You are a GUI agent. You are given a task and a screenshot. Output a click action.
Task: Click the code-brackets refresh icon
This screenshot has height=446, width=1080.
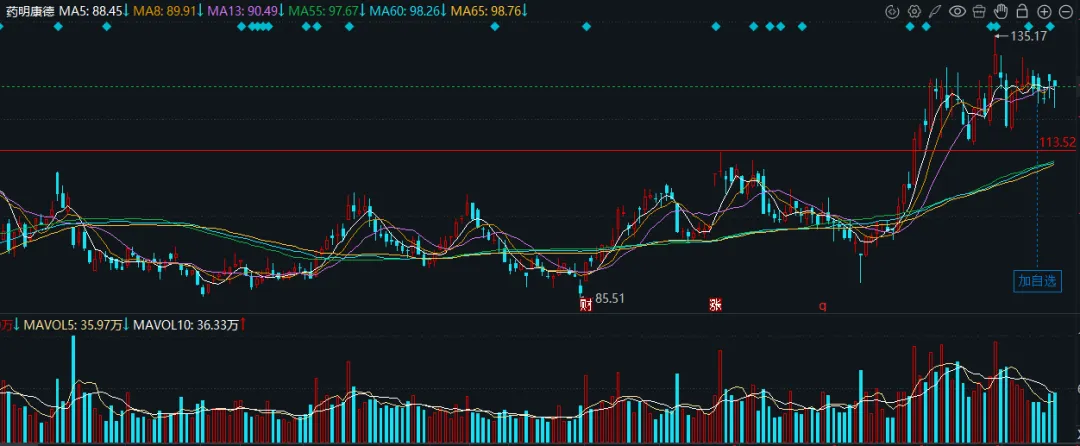point(893,11)
